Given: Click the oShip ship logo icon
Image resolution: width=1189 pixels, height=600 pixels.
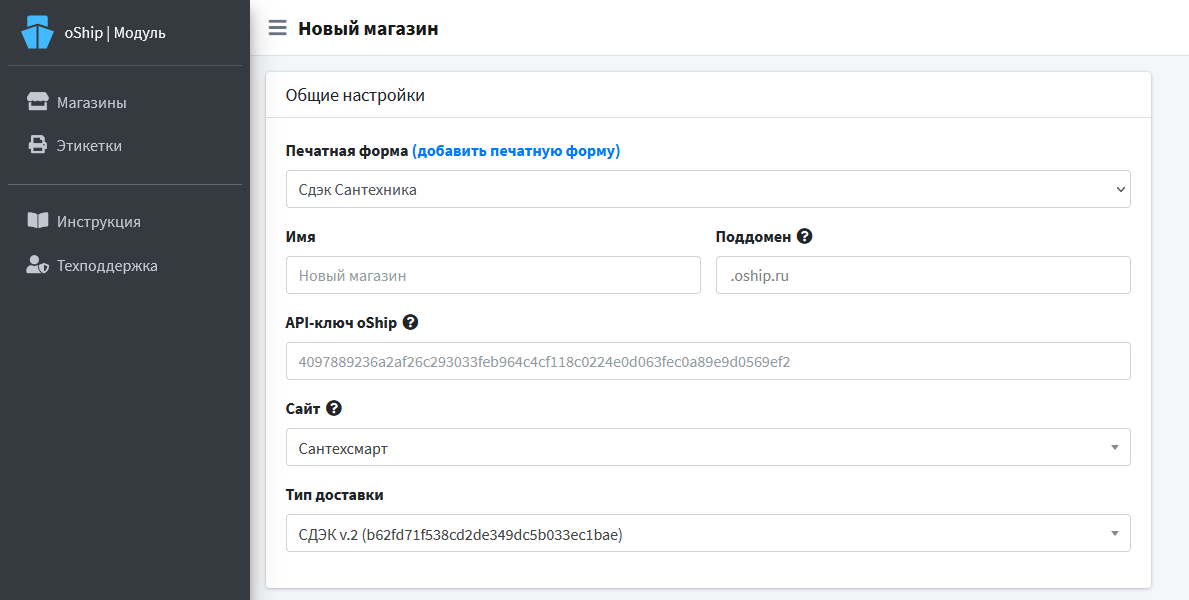Looking at the screenshot, I should [x=37, y=33].
